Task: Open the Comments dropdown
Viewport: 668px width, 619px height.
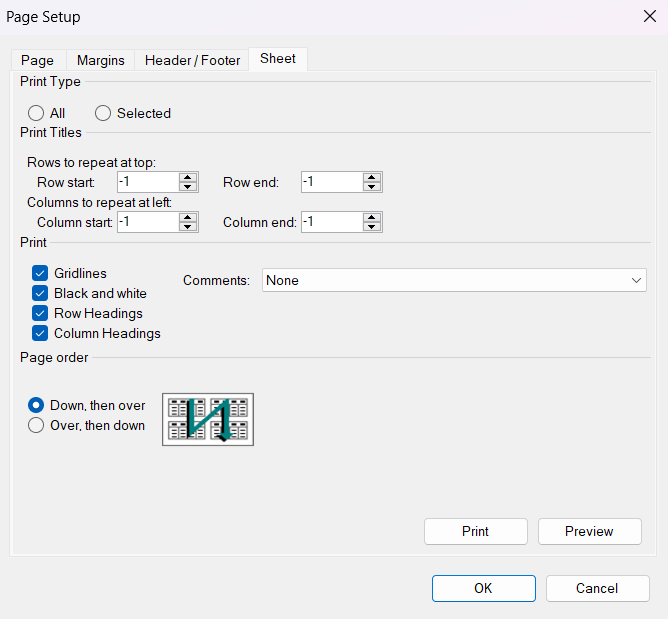Action: tap(454, 281)
